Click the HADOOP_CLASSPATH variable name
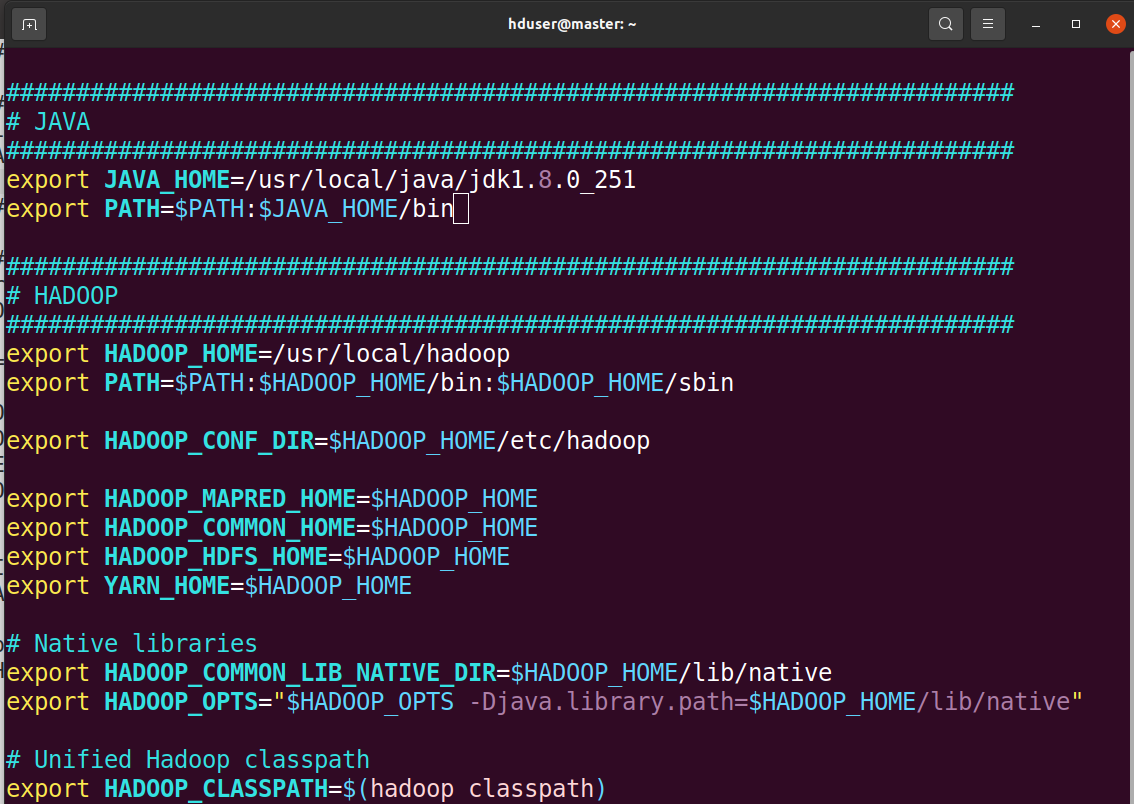Image resolution: width=1134 pixels, height=805 pixels. [x=215, y=789]
